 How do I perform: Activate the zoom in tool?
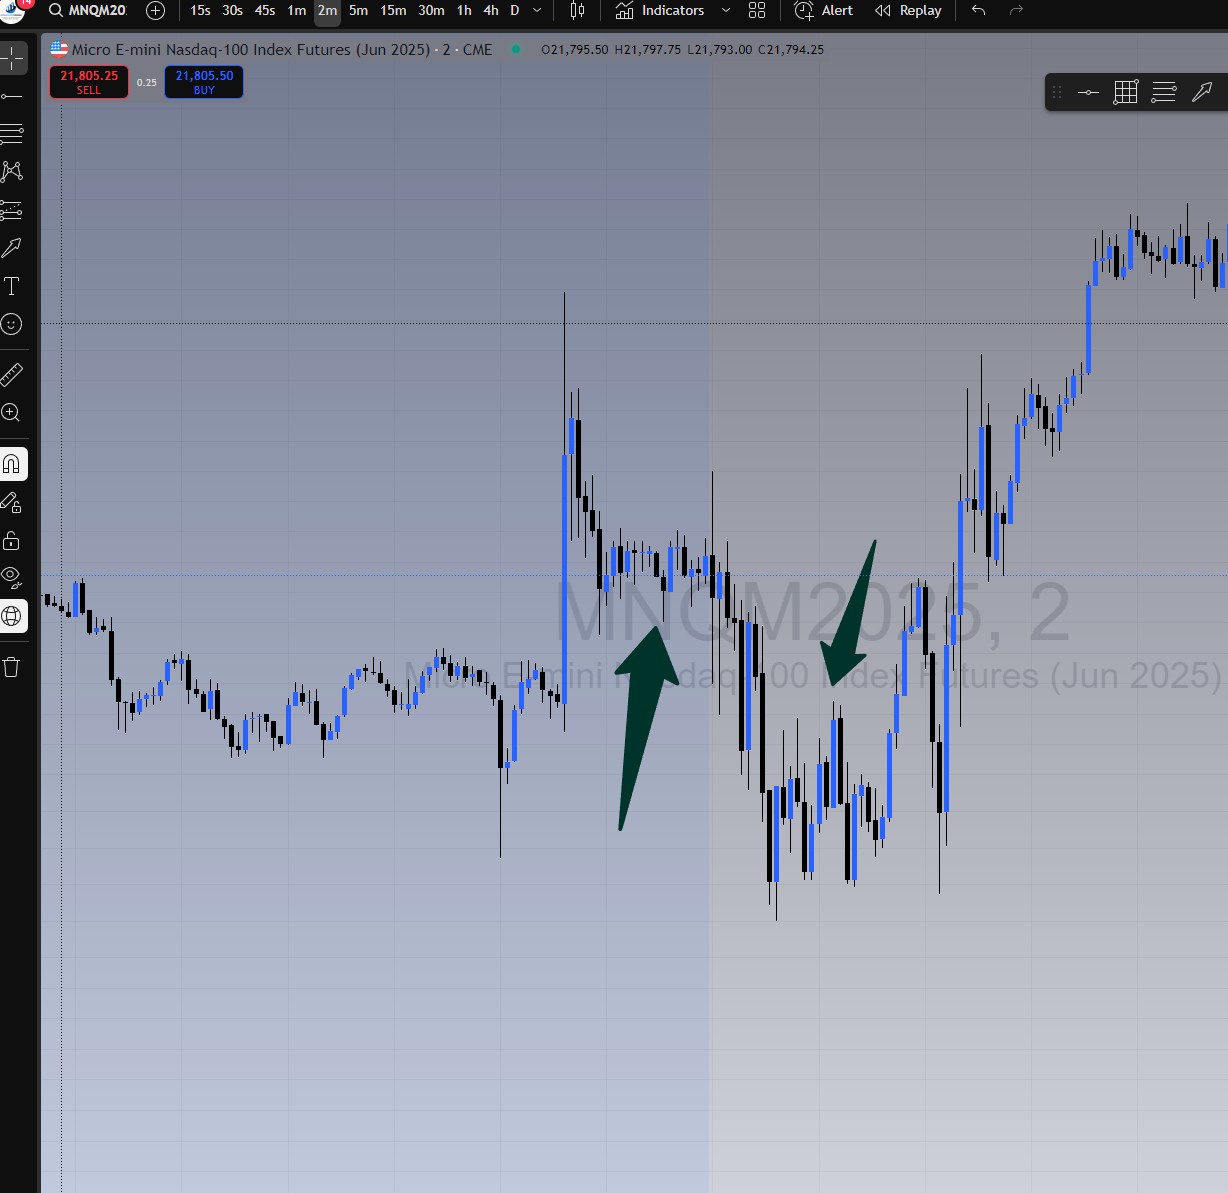(12, 413)
